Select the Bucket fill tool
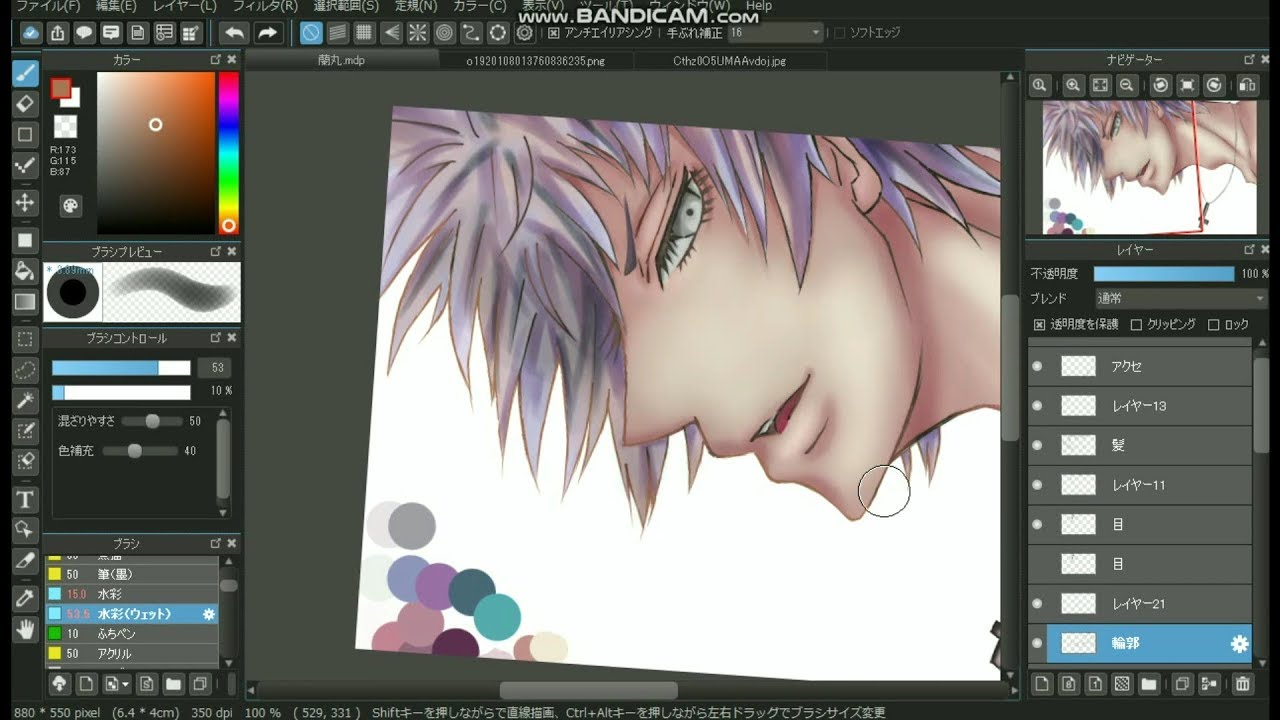Image resolution: width=1280 pixels, height=720 pixels. 26,271
